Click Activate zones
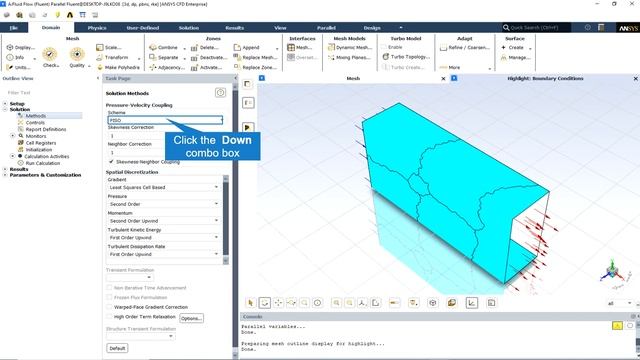640x360 pixels. coord(207,67)
